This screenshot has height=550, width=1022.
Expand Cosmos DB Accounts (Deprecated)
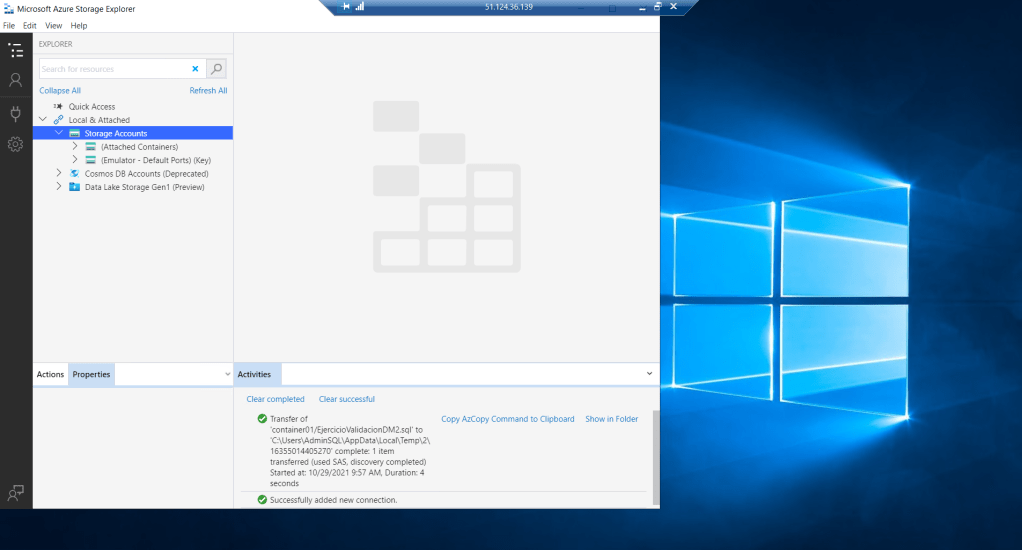tap(59, 173)
